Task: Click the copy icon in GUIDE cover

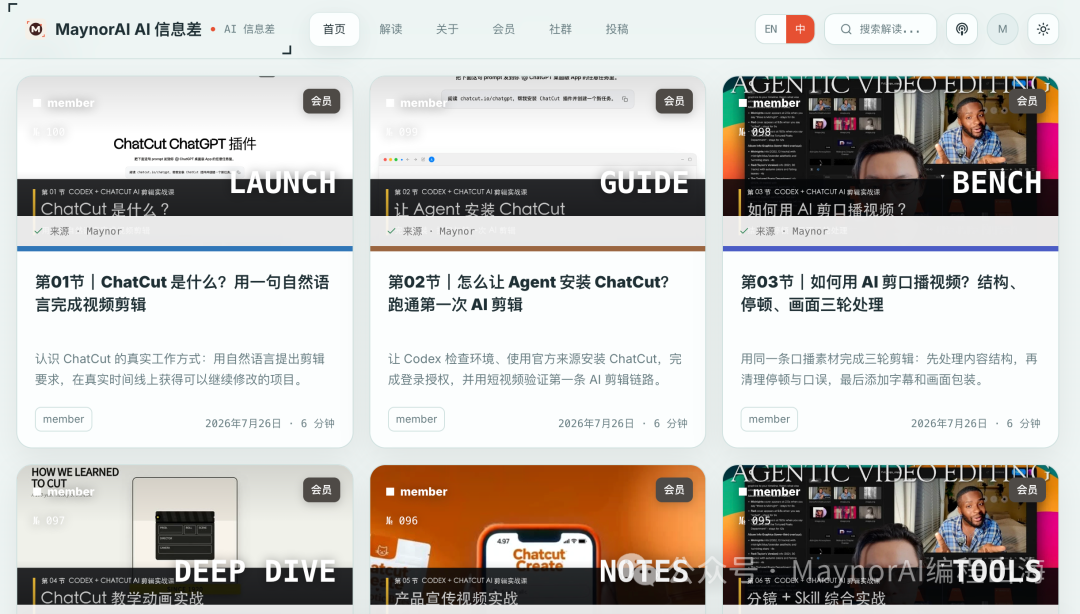Action: (625, 99)
